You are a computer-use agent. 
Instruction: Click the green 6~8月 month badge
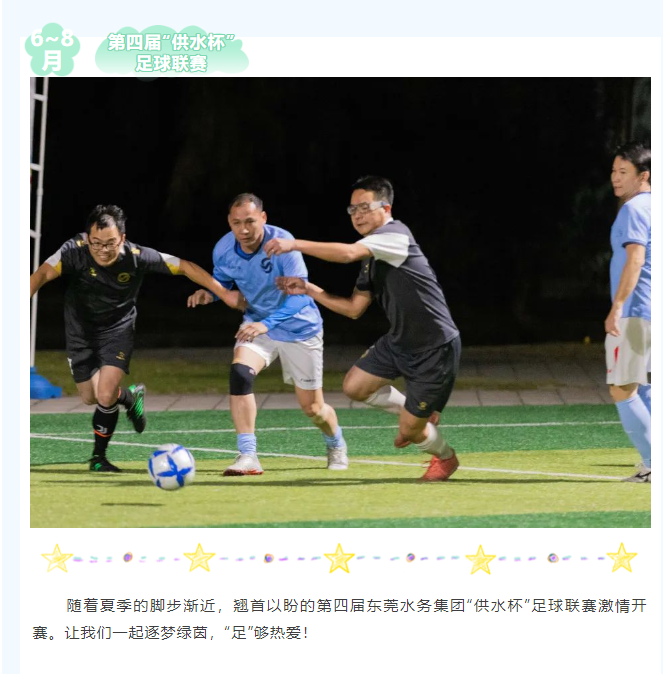(52, 50)
